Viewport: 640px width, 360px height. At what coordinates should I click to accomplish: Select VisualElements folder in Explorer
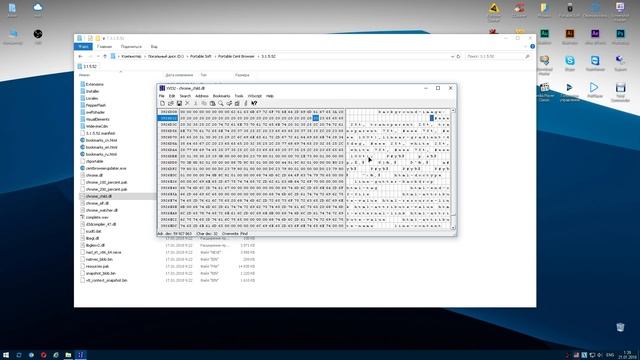pyautogui.click(x=98, y=119)
